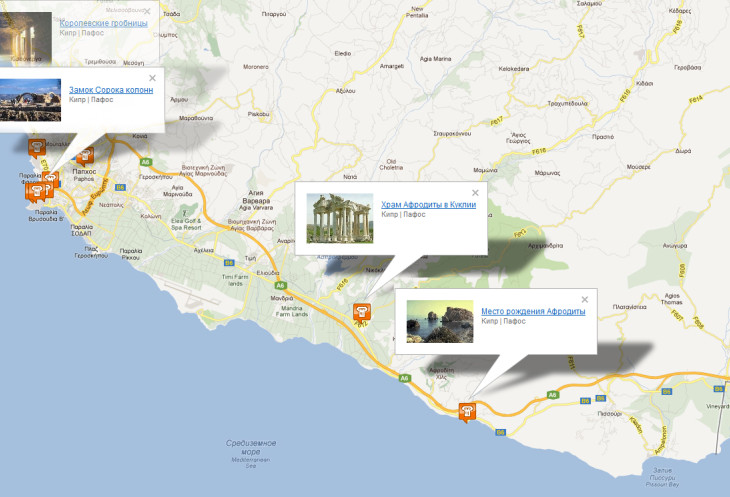
Task: Open the Замок Сорока колонн link
Action: tap(111, 90)
